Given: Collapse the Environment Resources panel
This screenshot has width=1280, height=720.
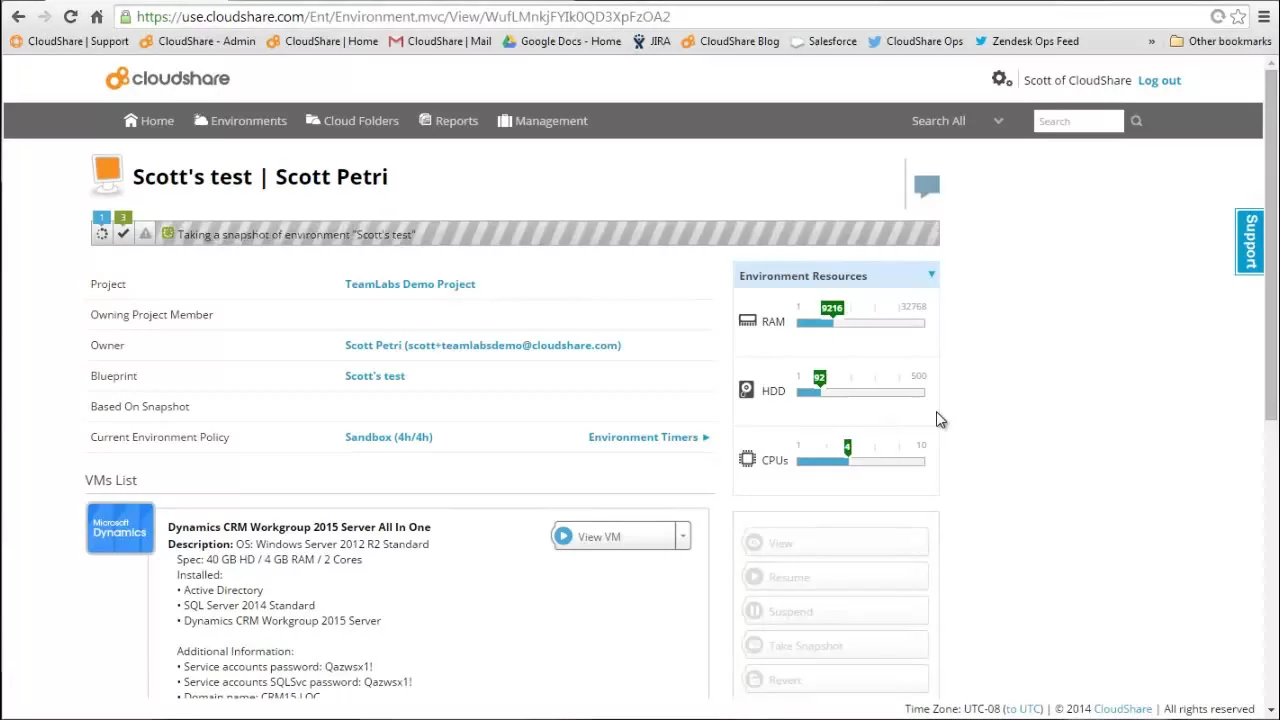Looking at the screenshot, I should pyautogui.click(x=931, y=275).
